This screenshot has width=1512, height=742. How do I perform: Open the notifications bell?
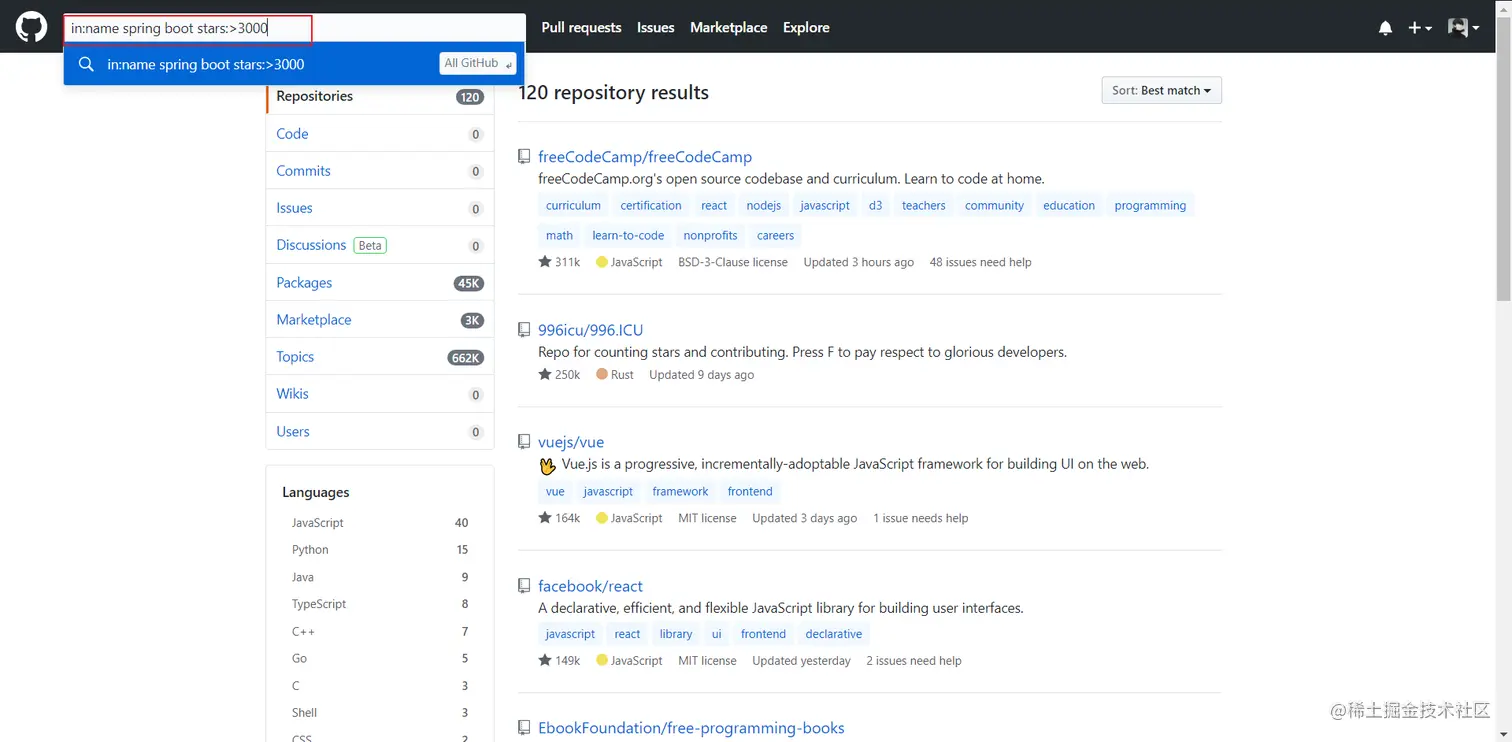pyautogui.click(x=1385, y=28)
